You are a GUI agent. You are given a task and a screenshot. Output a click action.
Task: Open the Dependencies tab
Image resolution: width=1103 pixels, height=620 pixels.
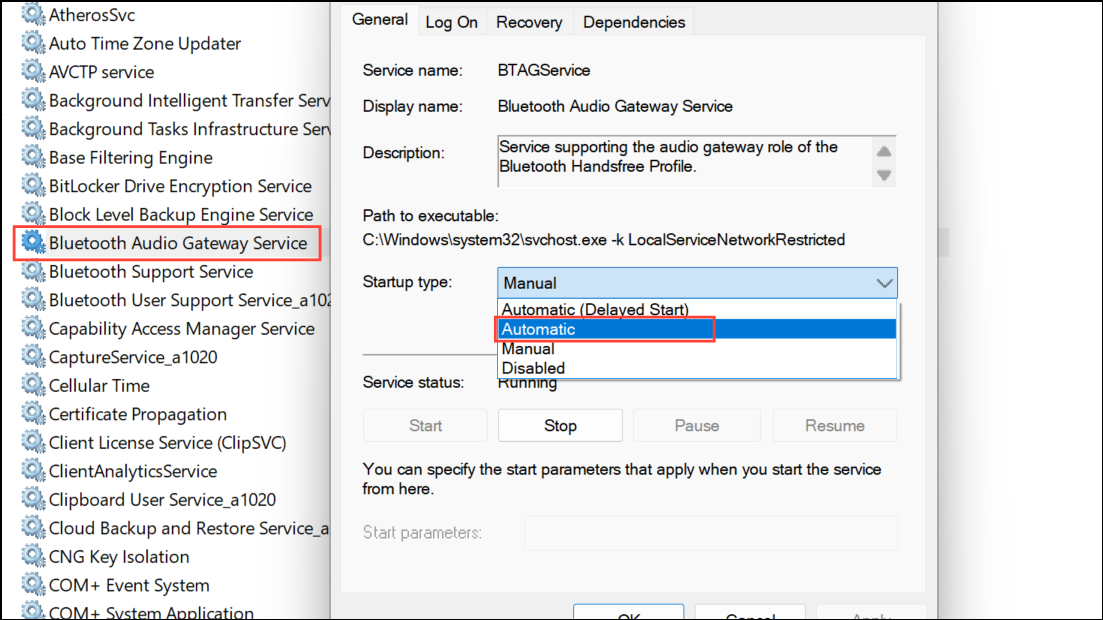(633, 20)
